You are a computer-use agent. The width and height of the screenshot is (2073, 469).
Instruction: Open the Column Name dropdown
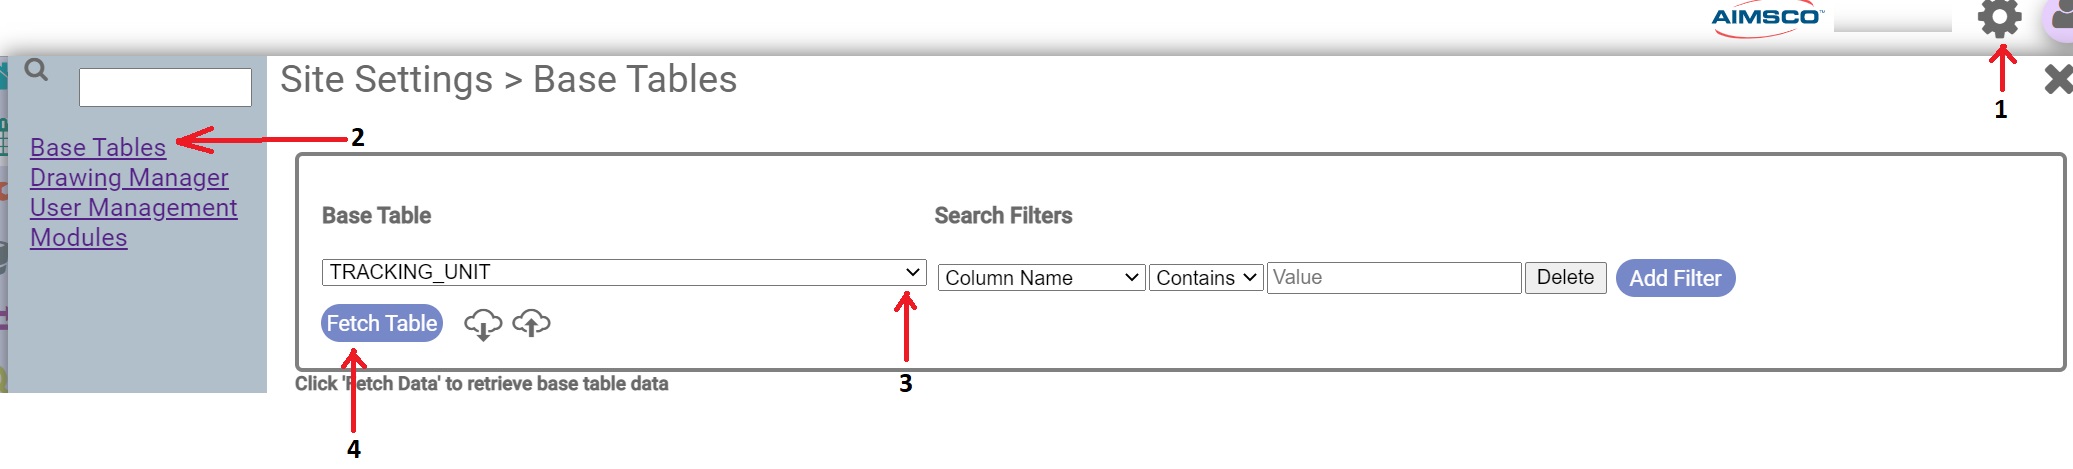pyautogui.click(x=1041, y=278)
